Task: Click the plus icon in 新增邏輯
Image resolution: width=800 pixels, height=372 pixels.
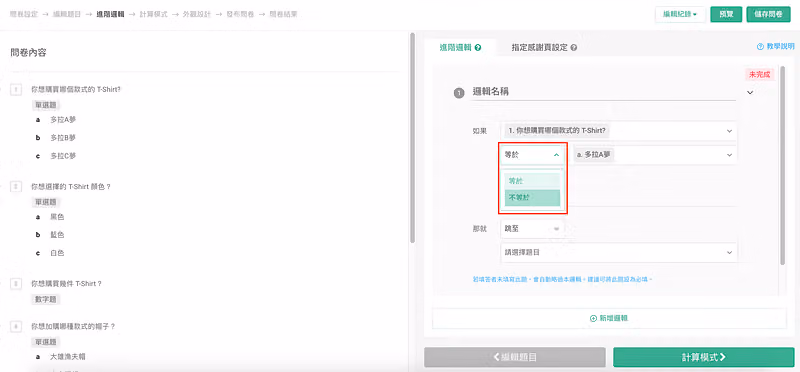Action: [593, 318]
